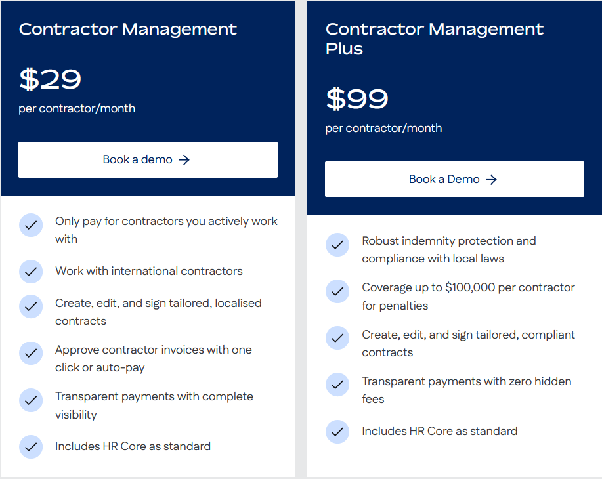Screen dimensions: 602x479
Task: Click the arrow icon in left Book a demo button
Action: point(185,160)
